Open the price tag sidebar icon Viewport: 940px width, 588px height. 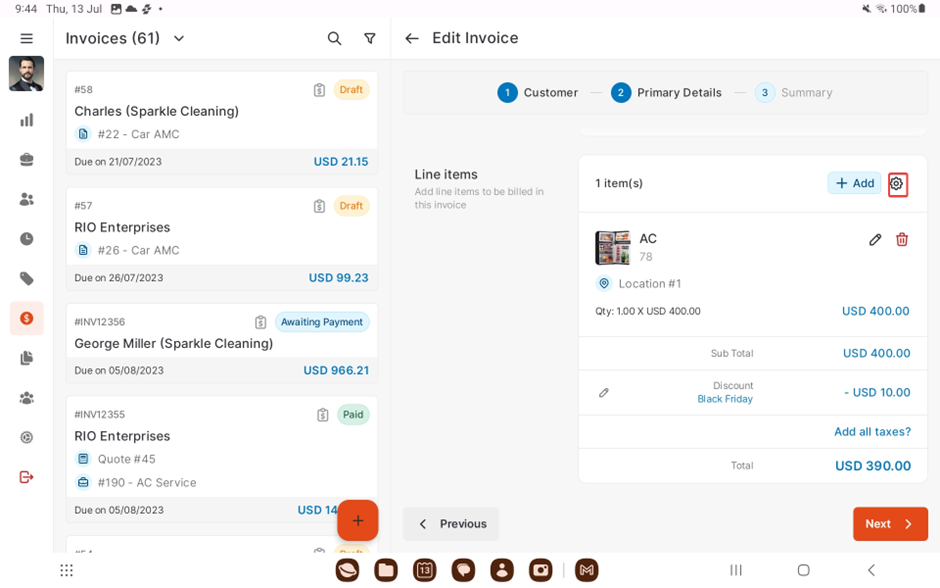26,278
